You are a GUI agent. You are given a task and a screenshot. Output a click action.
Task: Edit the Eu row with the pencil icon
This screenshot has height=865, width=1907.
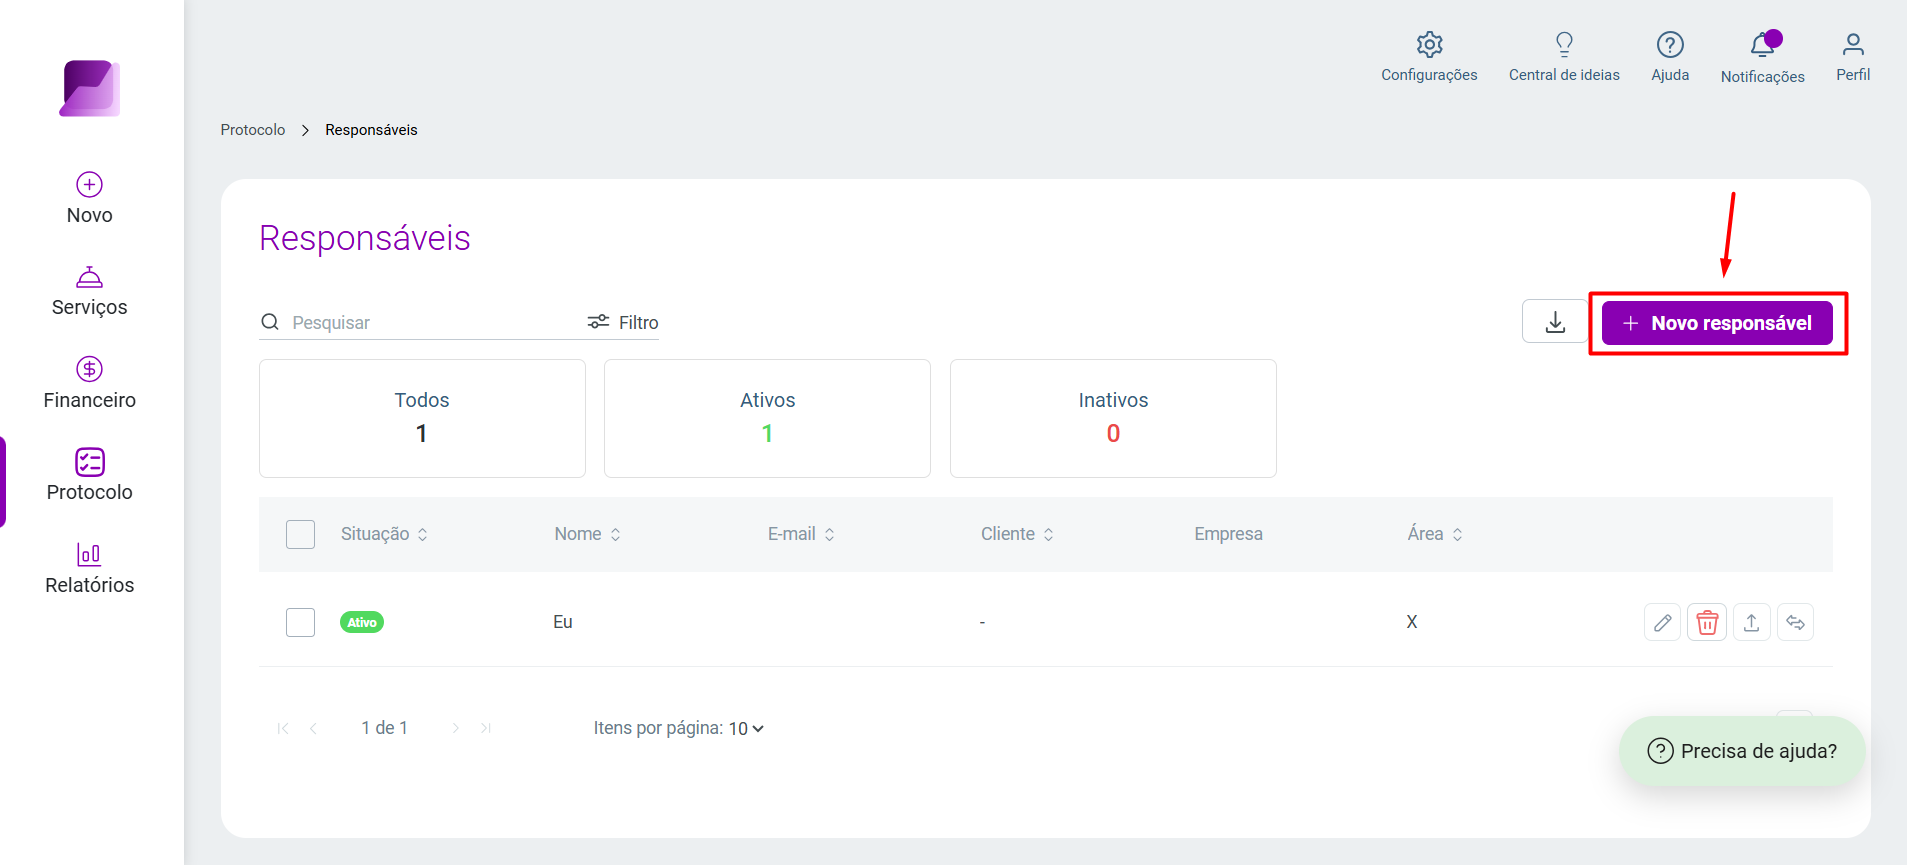(1662, 622)
